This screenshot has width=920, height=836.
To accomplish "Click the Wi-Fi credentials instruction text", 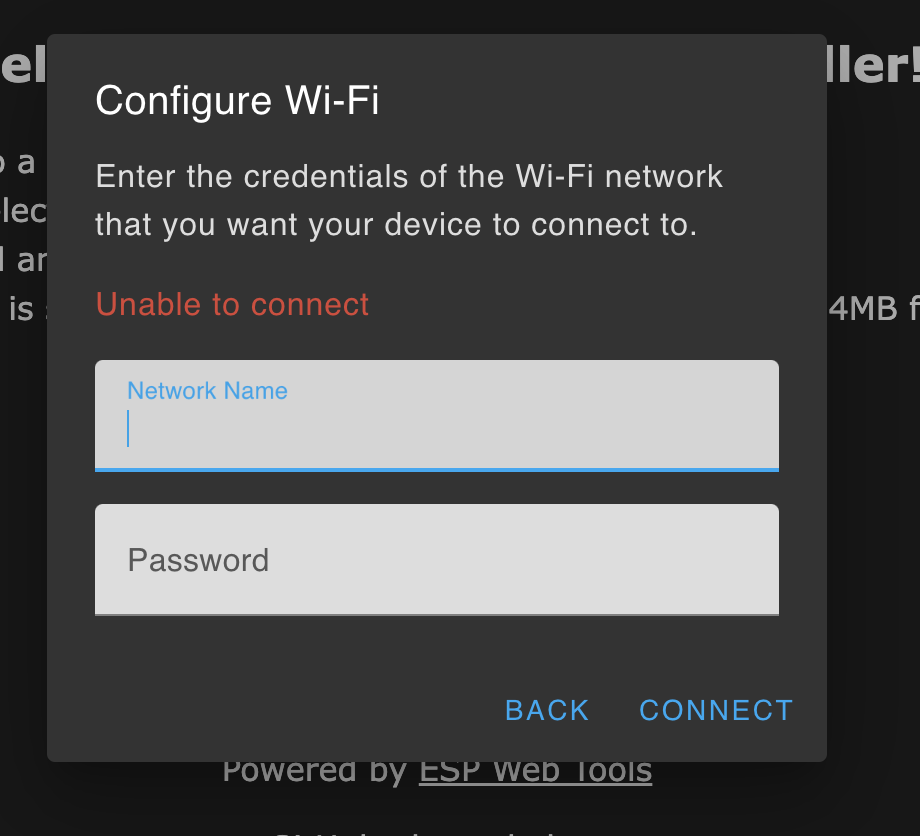I will click(409, 200).
